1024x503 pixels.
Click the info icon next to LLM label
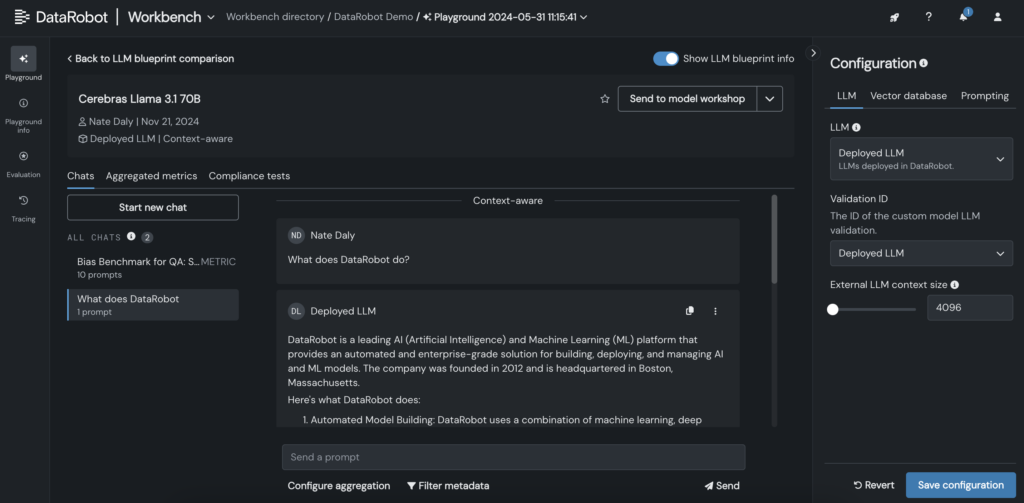coord(856,127)
